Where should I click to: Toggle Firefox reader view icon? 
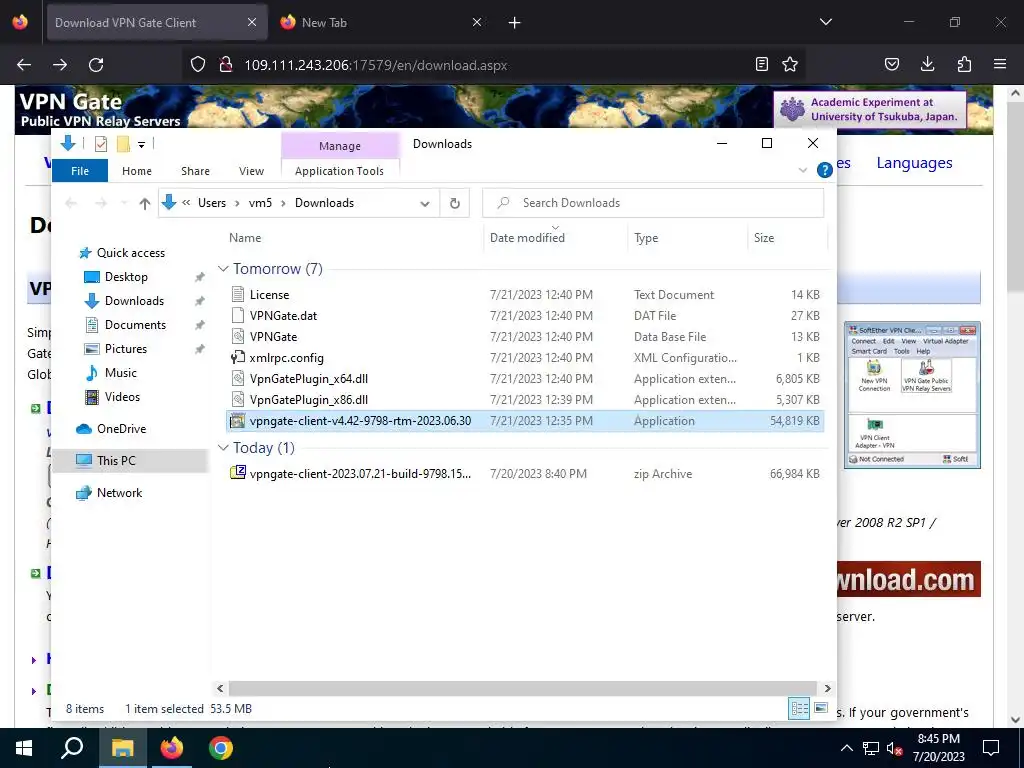coord(761,64)
